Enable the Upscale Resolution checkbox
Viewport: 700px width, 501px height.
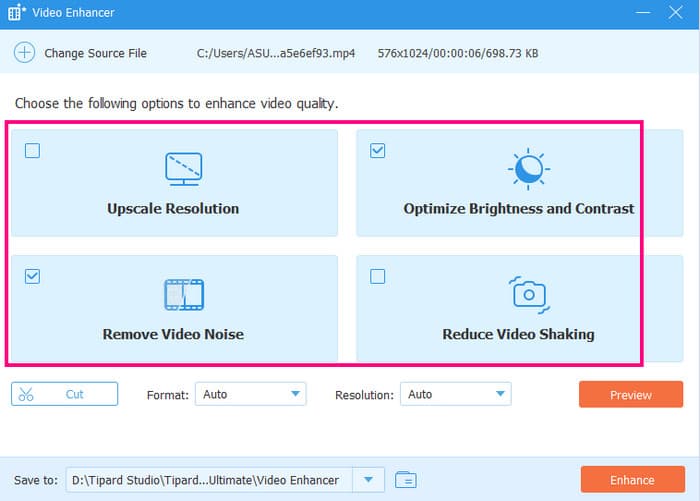click(x=32, y=150)
